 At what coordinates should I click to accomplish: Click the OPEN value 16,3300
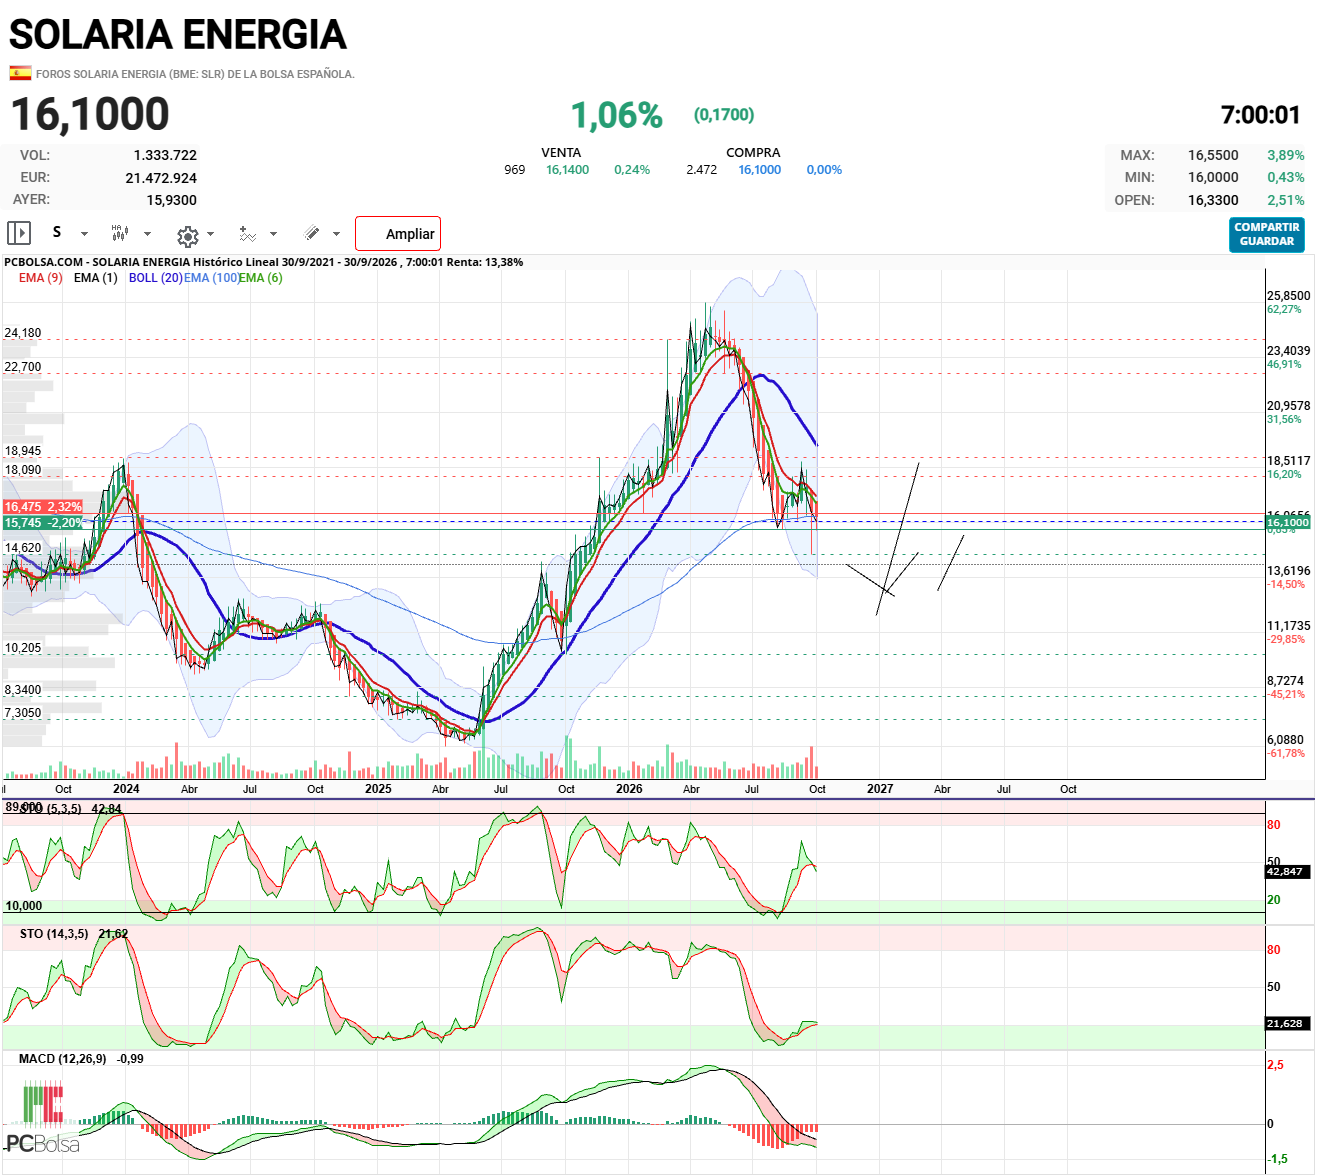tap(1213, 200)
